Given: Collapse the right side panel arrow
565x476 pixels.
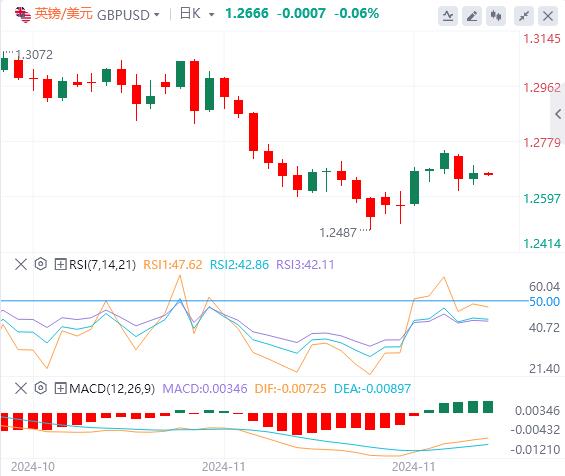Looking at the screenshot, I should point(558,114).
